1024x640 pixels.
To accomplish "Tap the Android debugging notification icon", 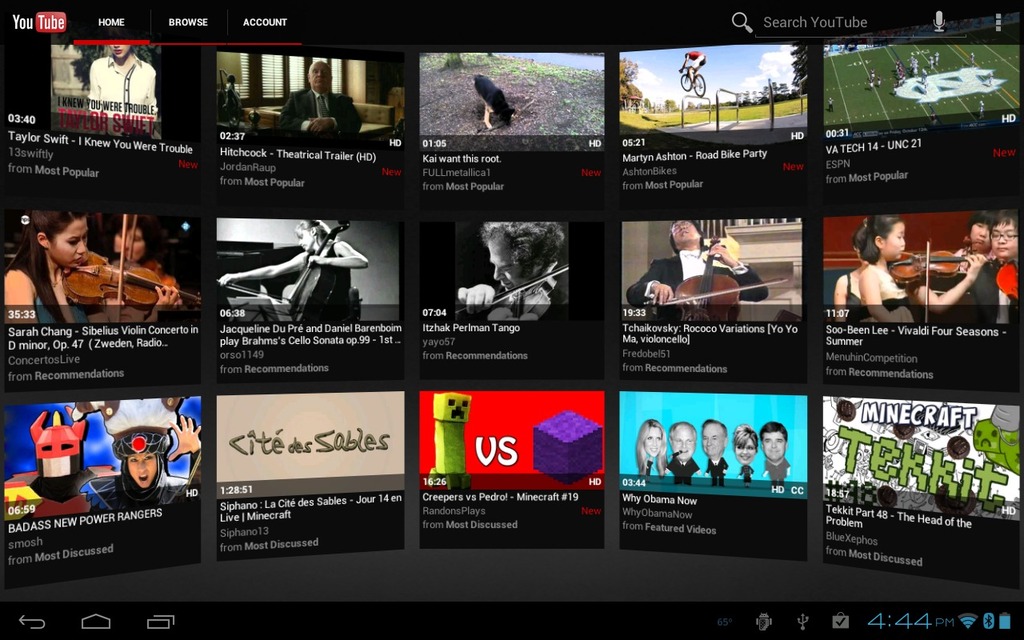I will point(763,622).
